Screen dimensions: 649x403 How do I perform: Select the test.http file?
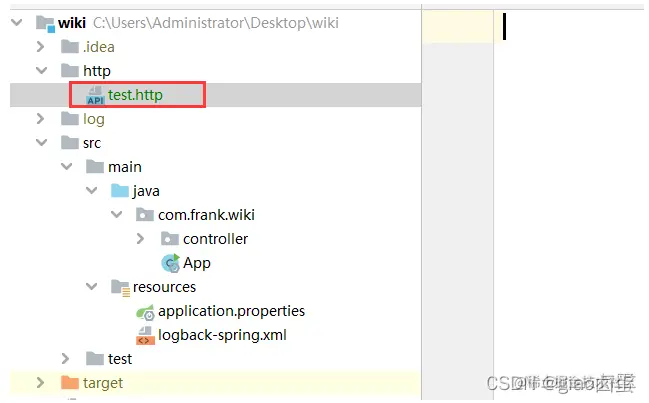coord(135,95)
